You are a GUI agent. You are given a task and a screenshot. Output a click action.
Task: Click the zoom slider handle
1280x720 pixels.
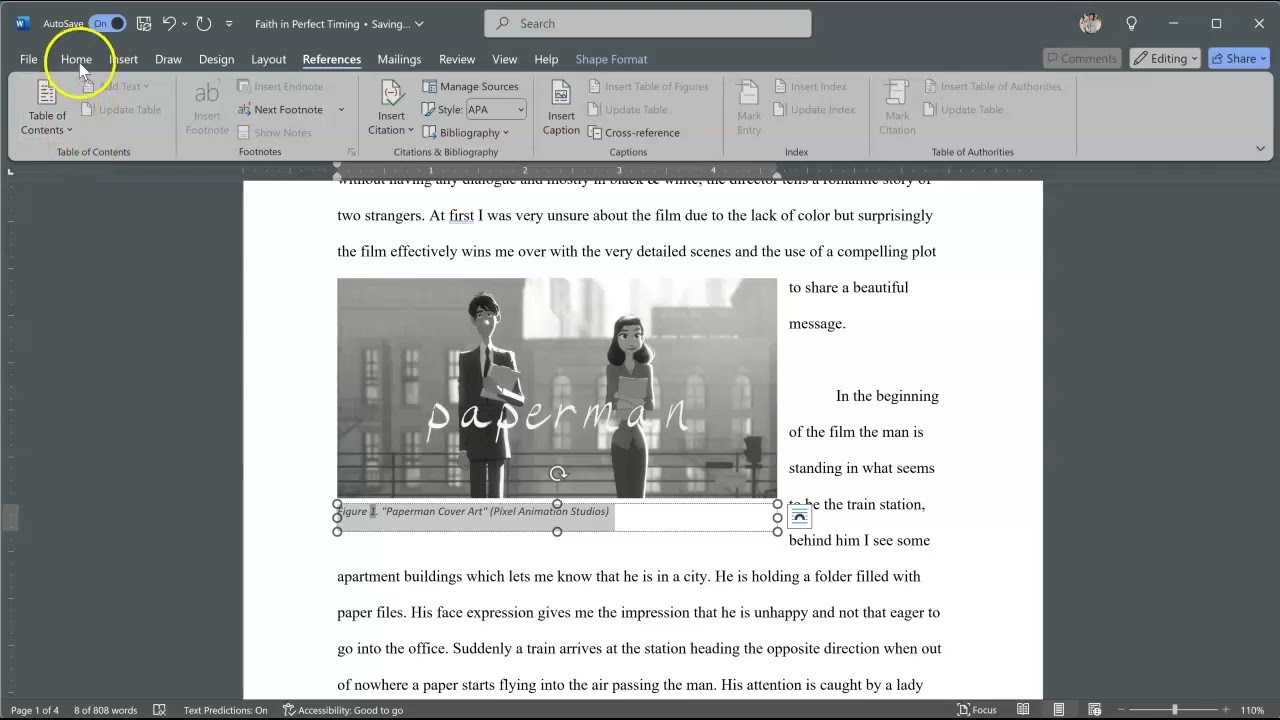click(1175, 710)
